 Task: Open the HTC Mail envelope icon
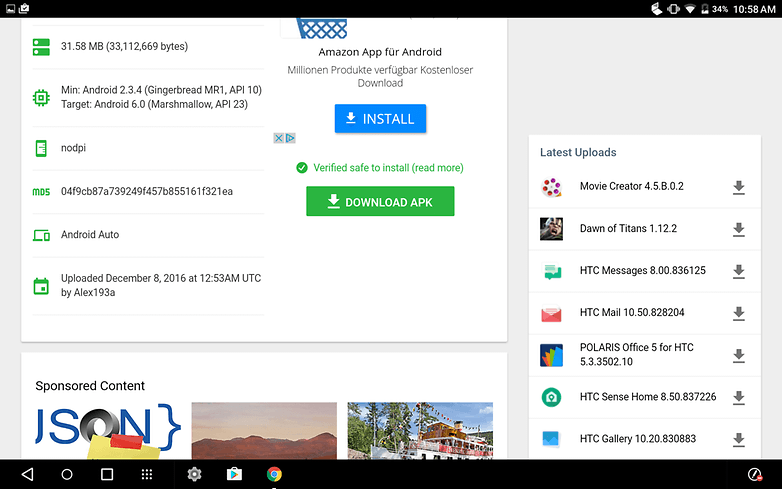pyautogui.click(x=552, y=314)
